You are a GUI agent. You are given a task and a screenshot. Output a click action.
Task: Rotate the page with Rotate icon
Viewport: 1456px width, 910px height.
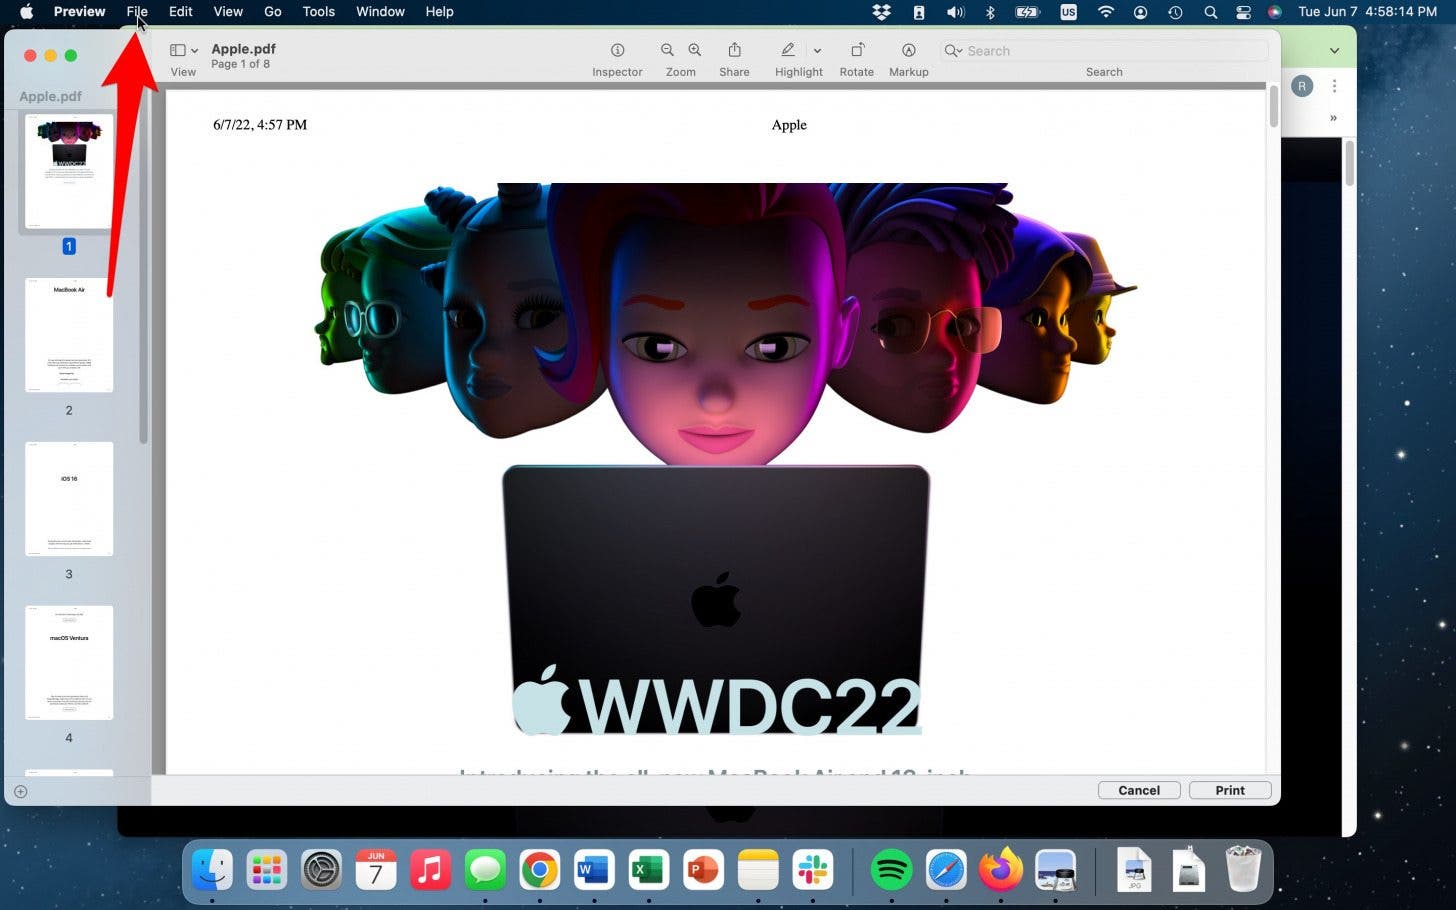coord(857,51)
